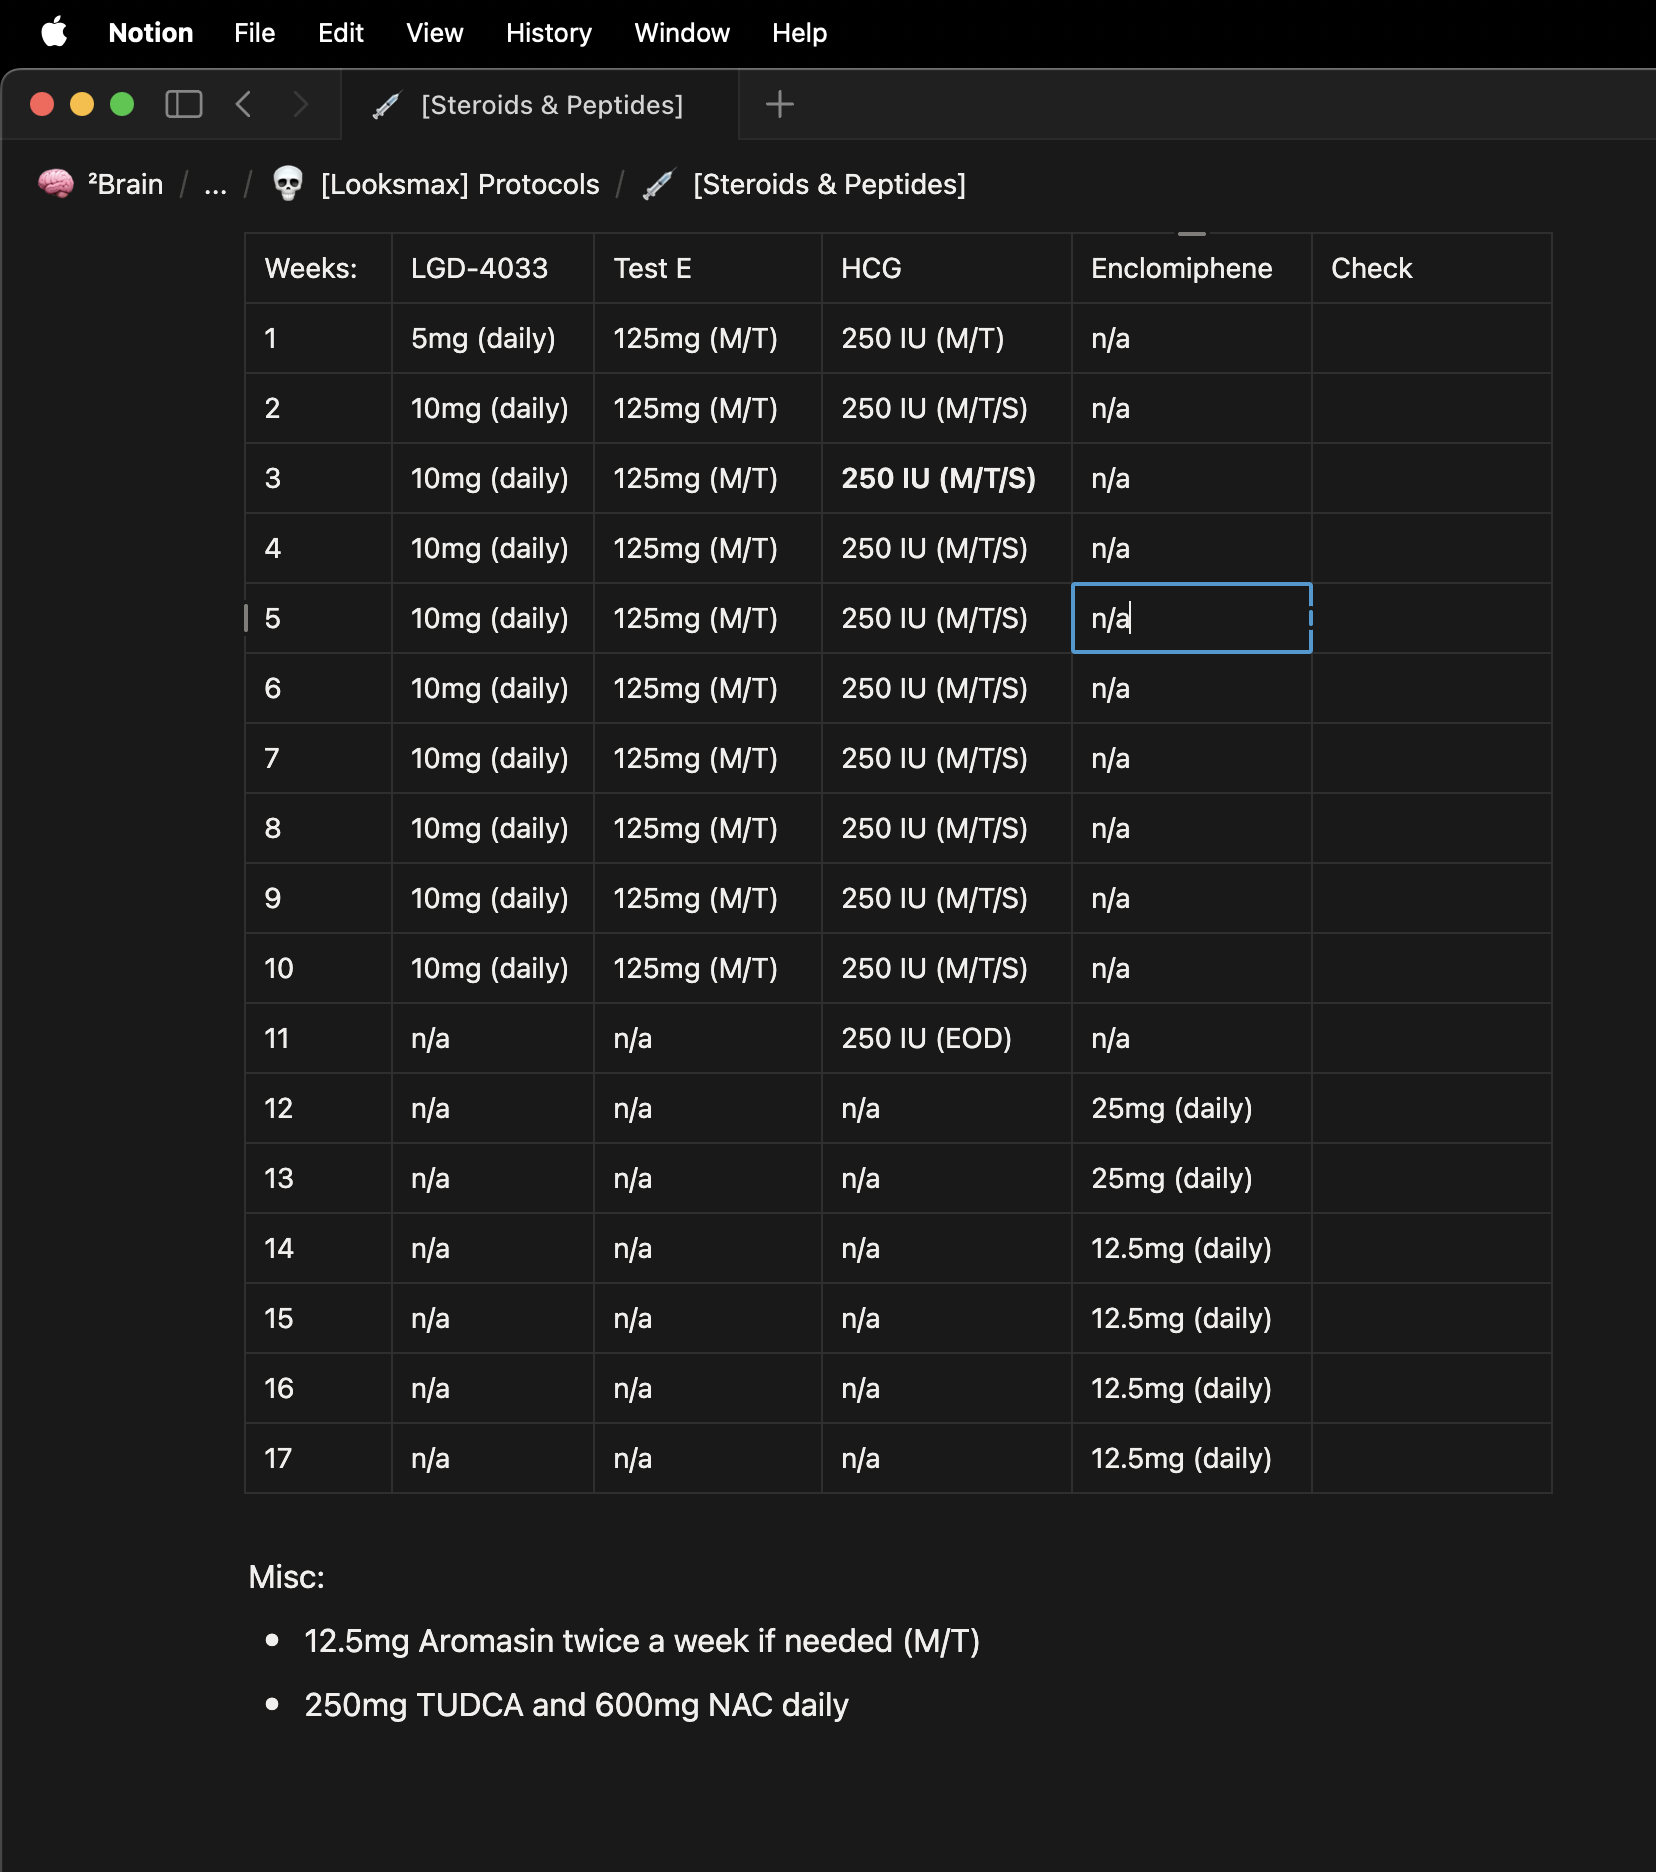
Task: Navigate to [Looksmax] Protocols breadcrumb
Action: coord(460,184)
